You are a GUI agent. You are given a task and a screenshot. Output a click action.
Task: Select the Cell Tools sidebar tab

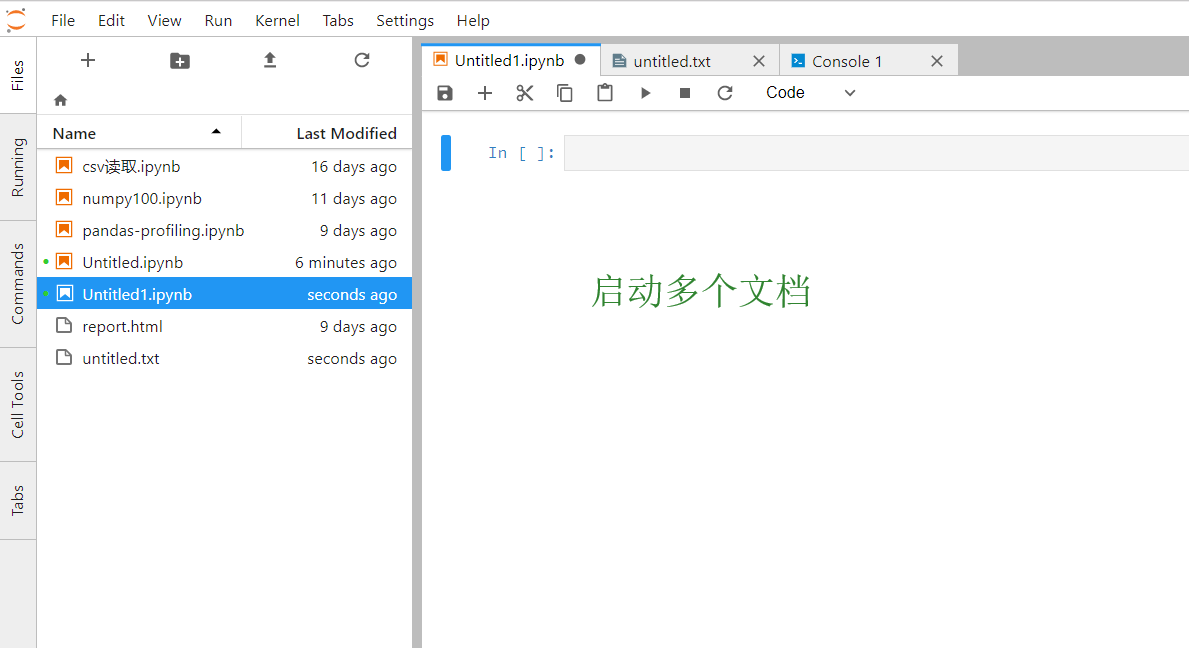point(17,405)
